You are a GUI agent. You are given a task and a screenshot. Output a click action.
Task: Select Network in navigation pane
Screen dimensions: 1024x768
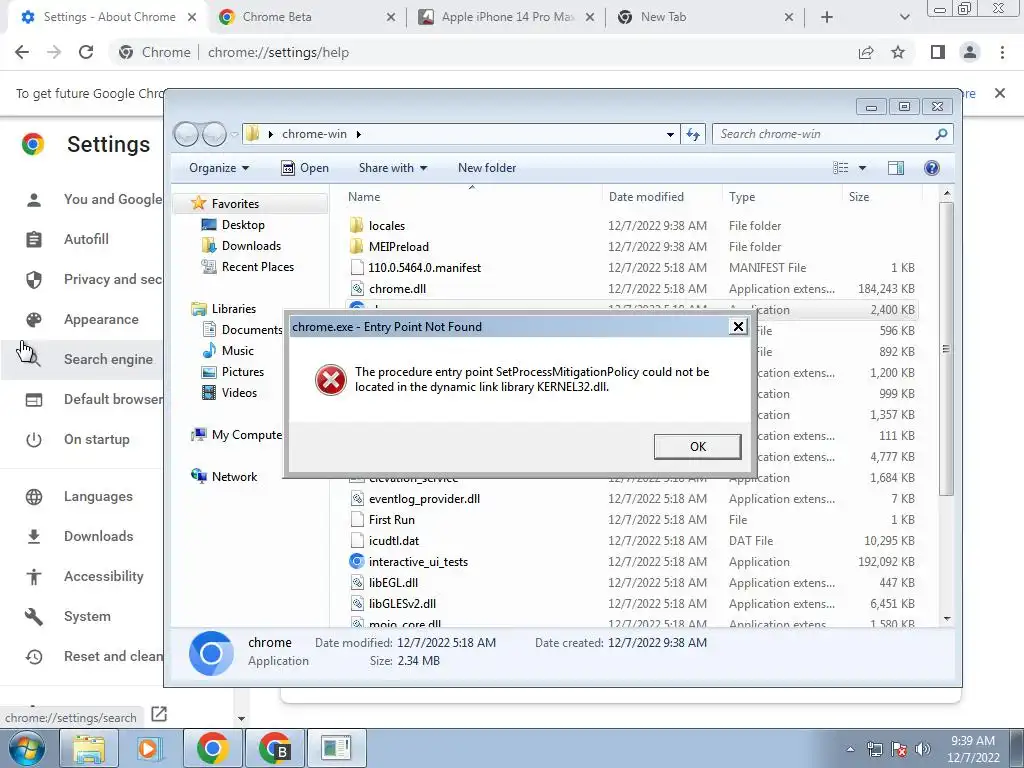point(224,477)
